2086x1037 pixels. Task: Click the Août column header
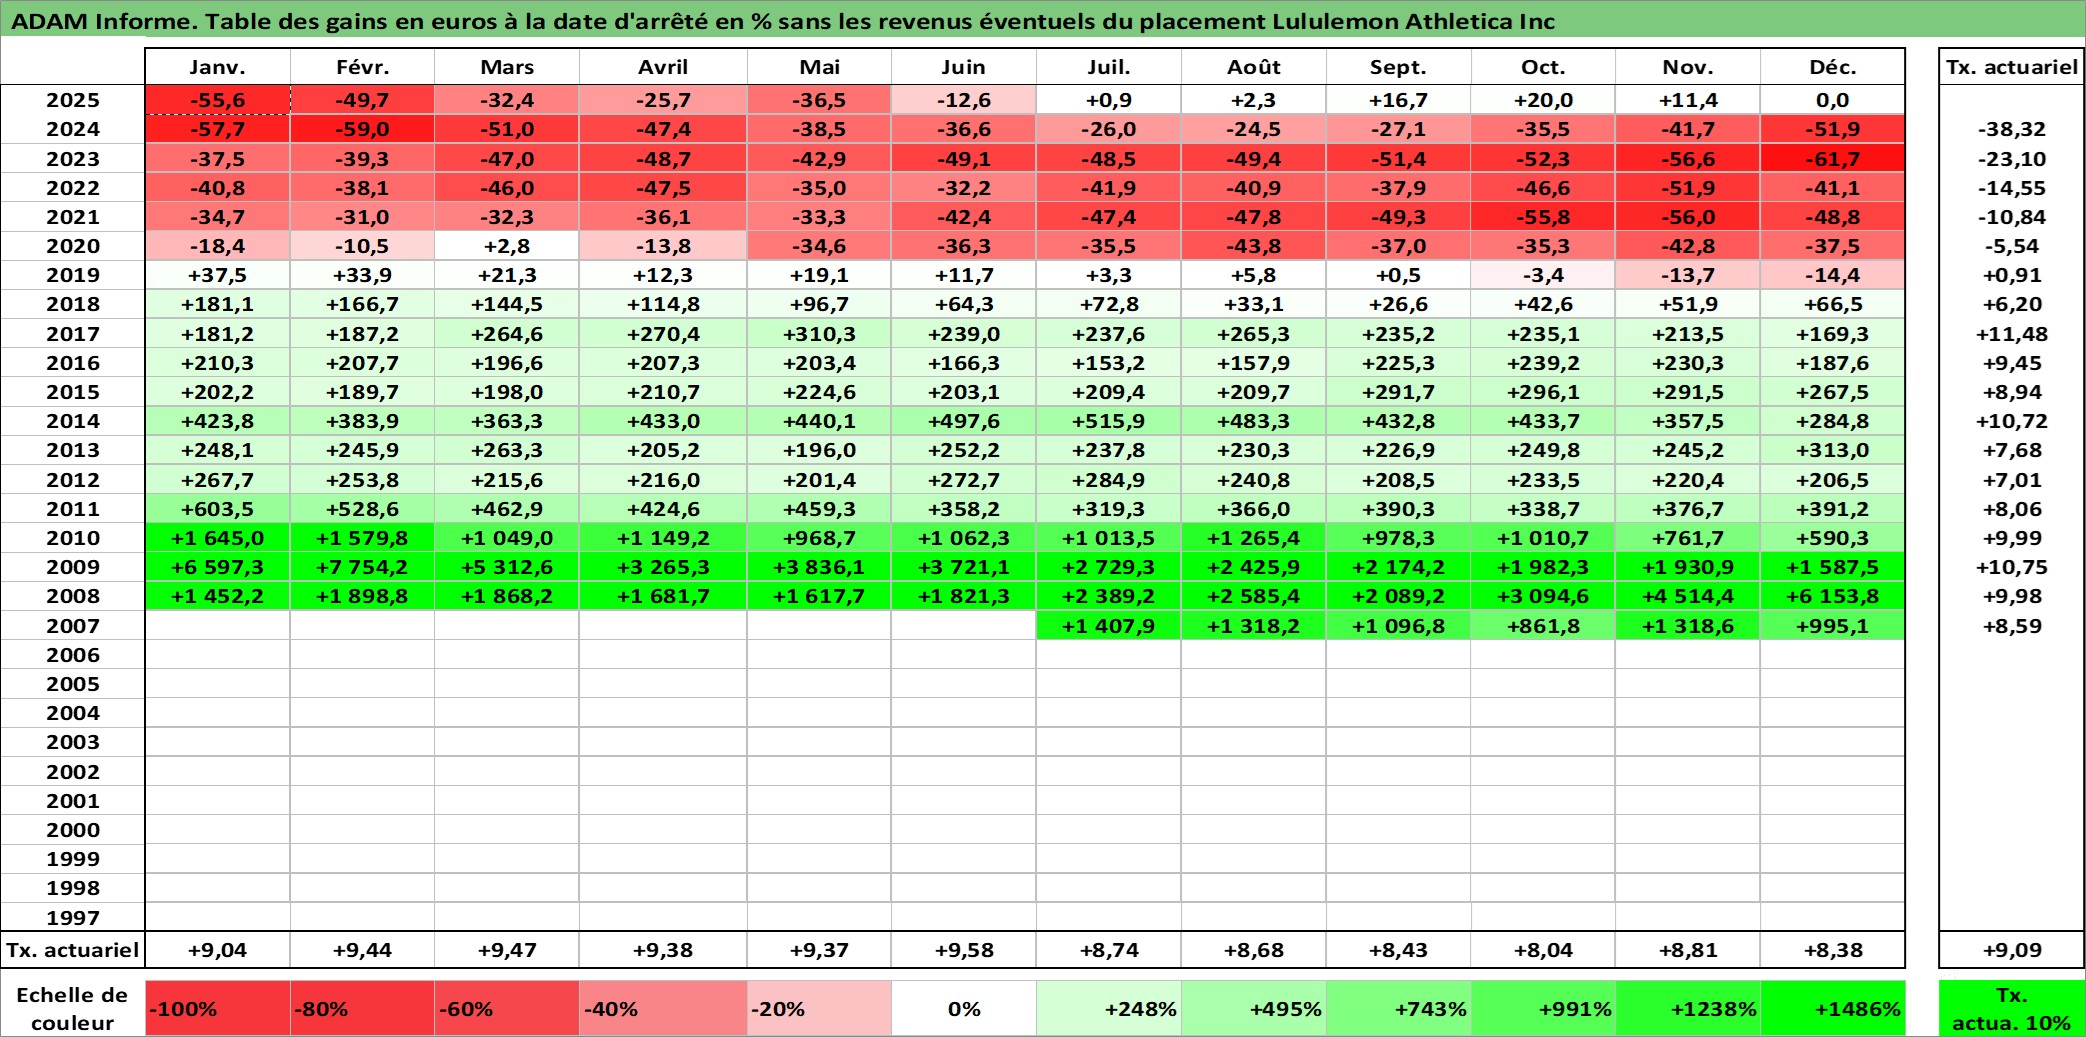(1254, 67)
